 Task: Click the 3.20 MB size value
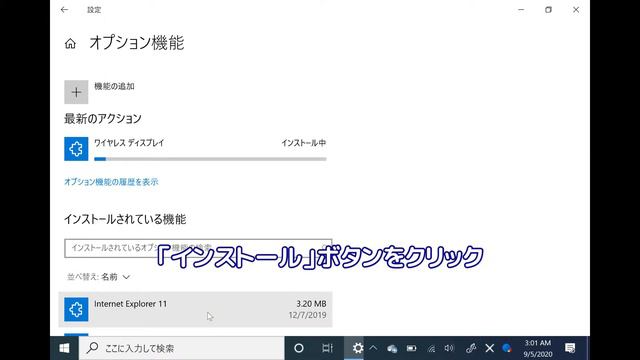coord(311,304)
